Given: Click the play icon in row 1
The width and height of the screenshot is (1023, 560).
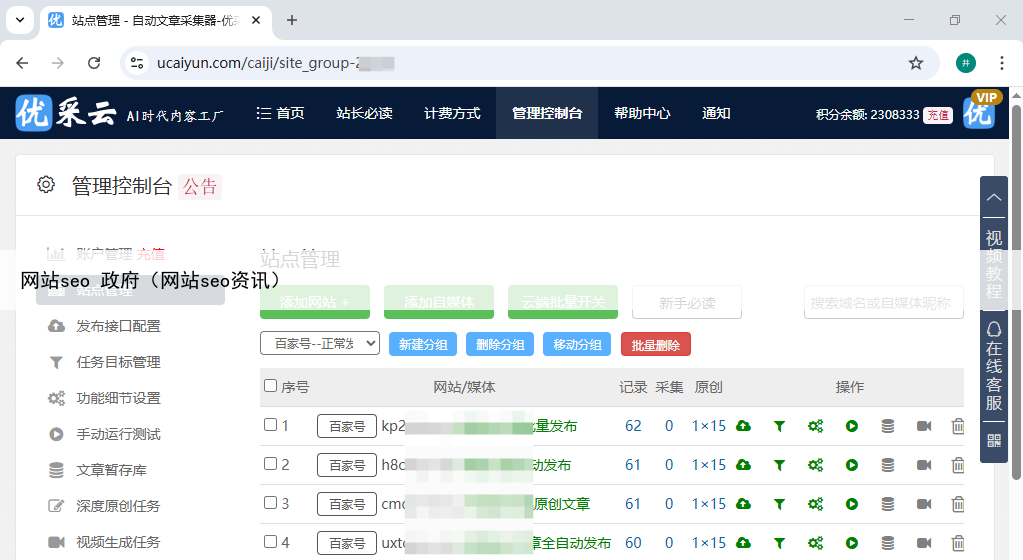Looking at the screenshot, I should [x=851, y=426].
